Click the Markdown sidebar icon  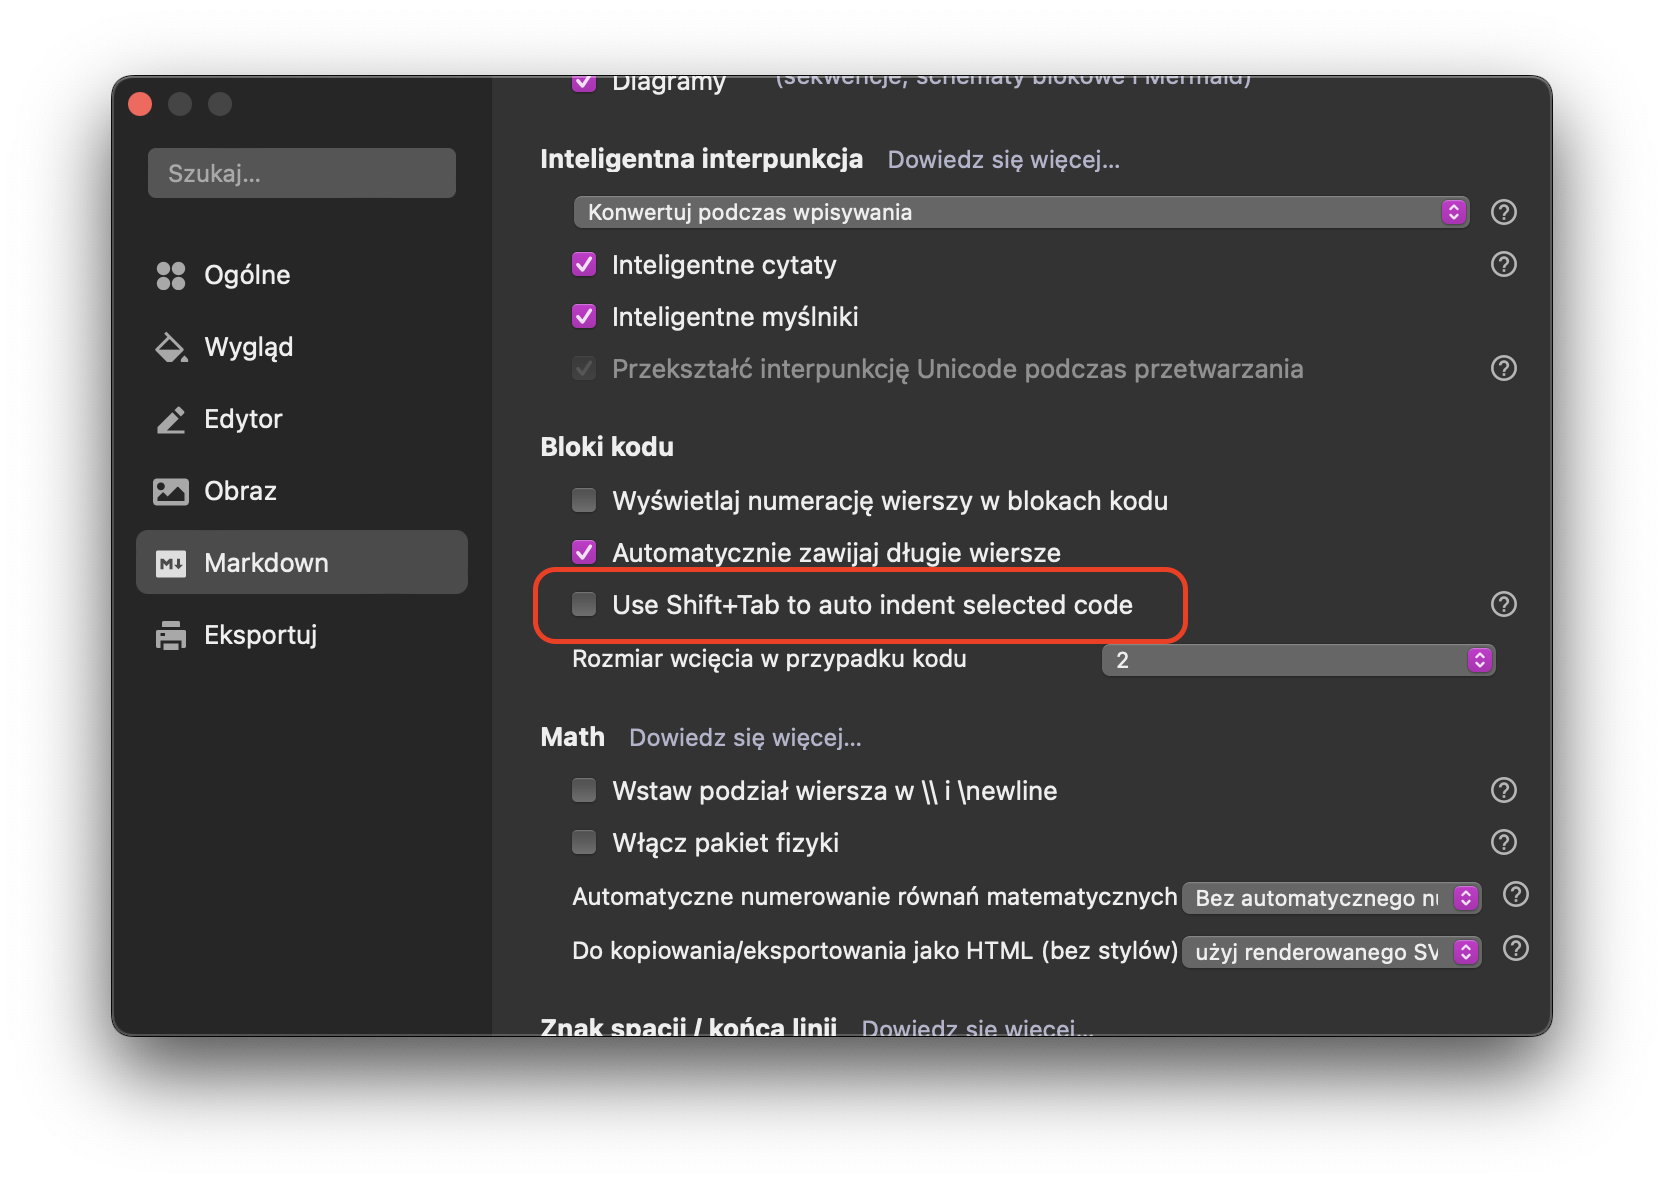click(172, 562)
